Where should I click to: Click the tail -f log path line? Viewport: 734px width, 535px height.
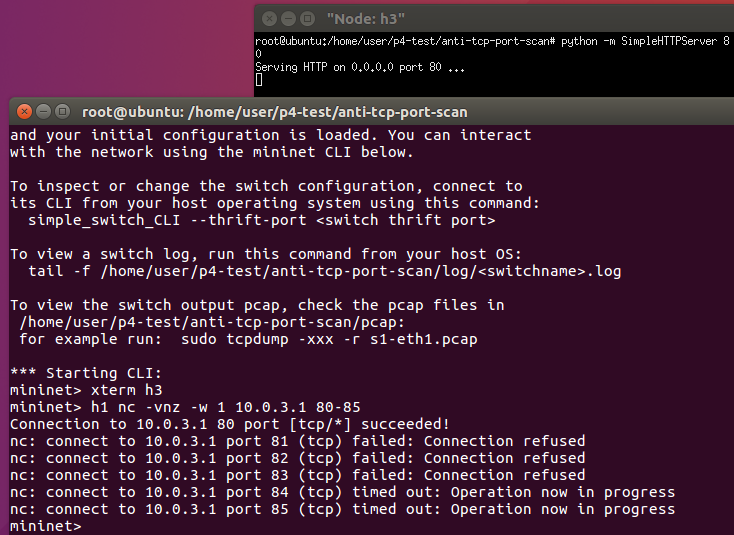pos(325,271)
